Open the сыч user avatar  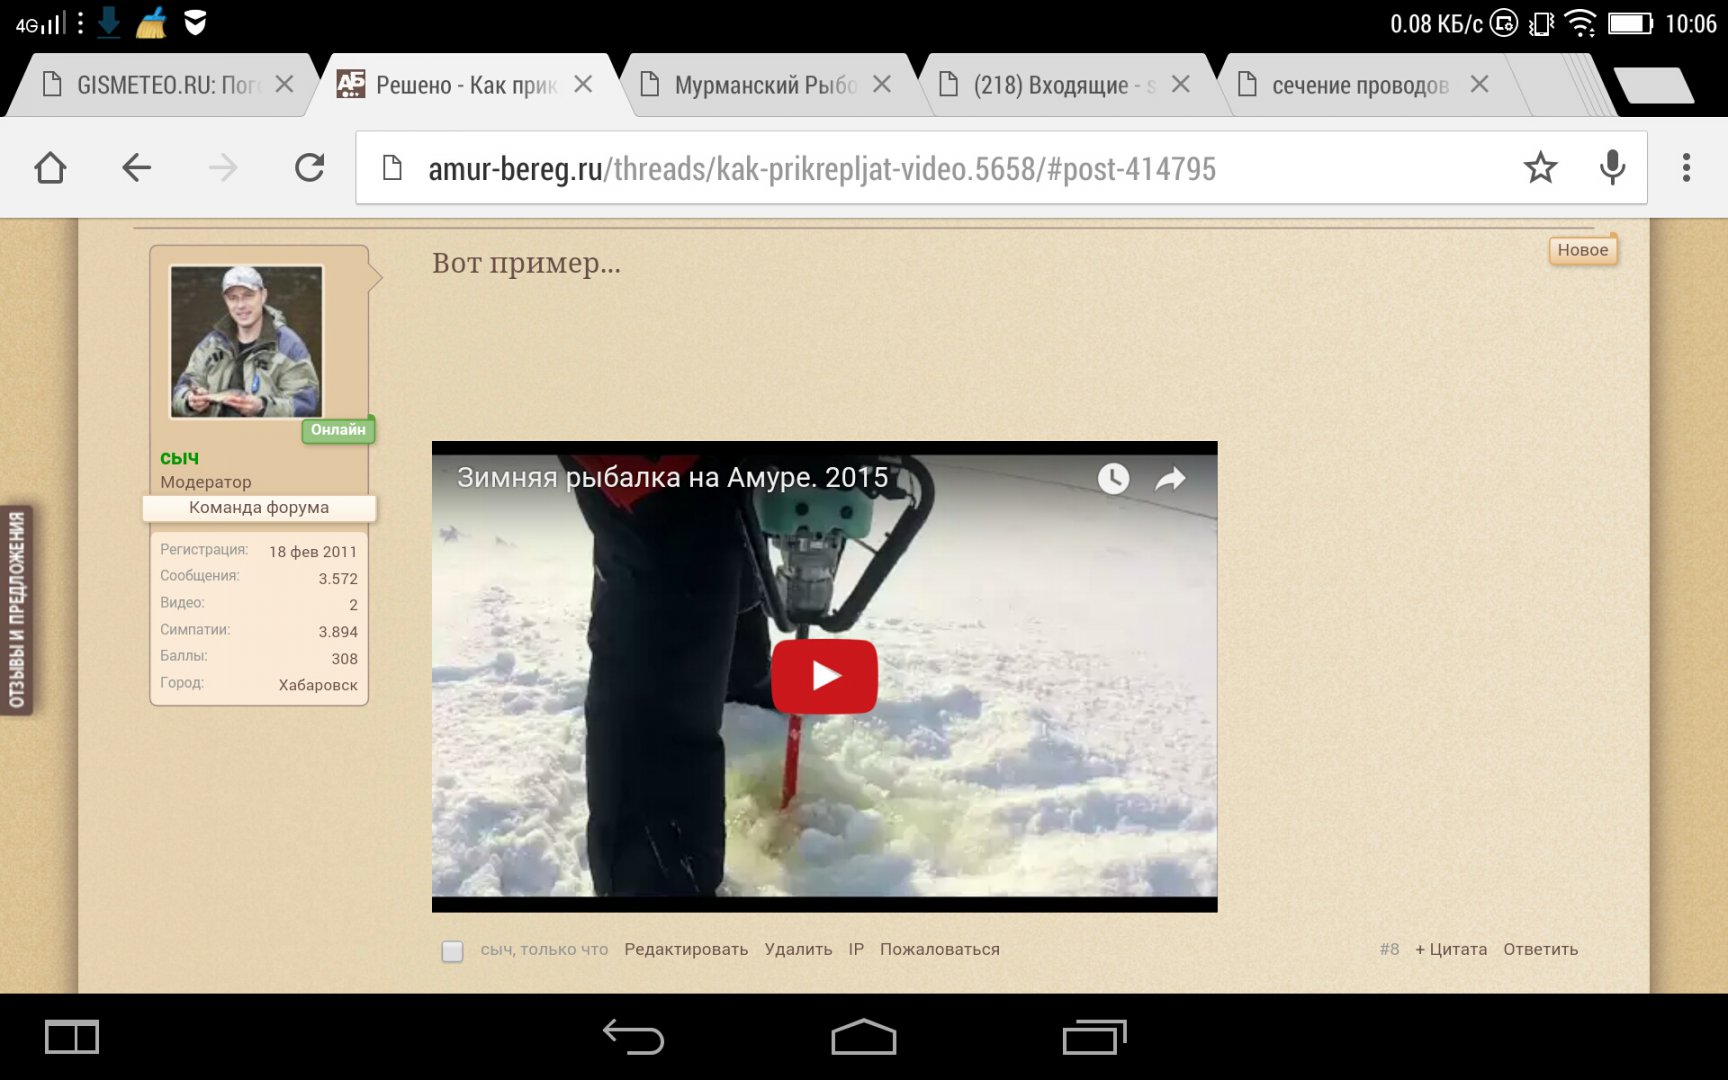[x=246, y=341]
